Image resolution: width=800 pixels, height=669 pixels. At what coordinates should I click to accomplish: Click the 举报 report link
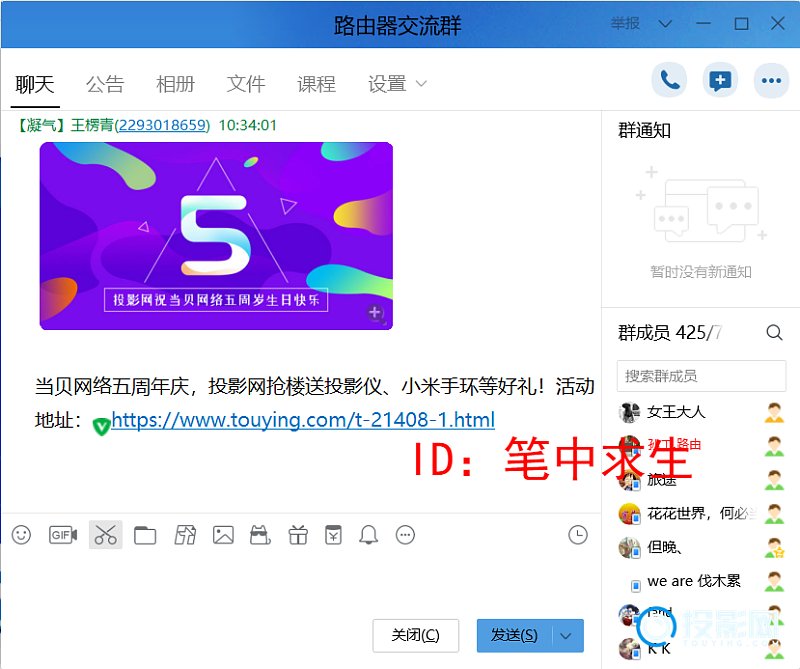[x=625, y=23]
